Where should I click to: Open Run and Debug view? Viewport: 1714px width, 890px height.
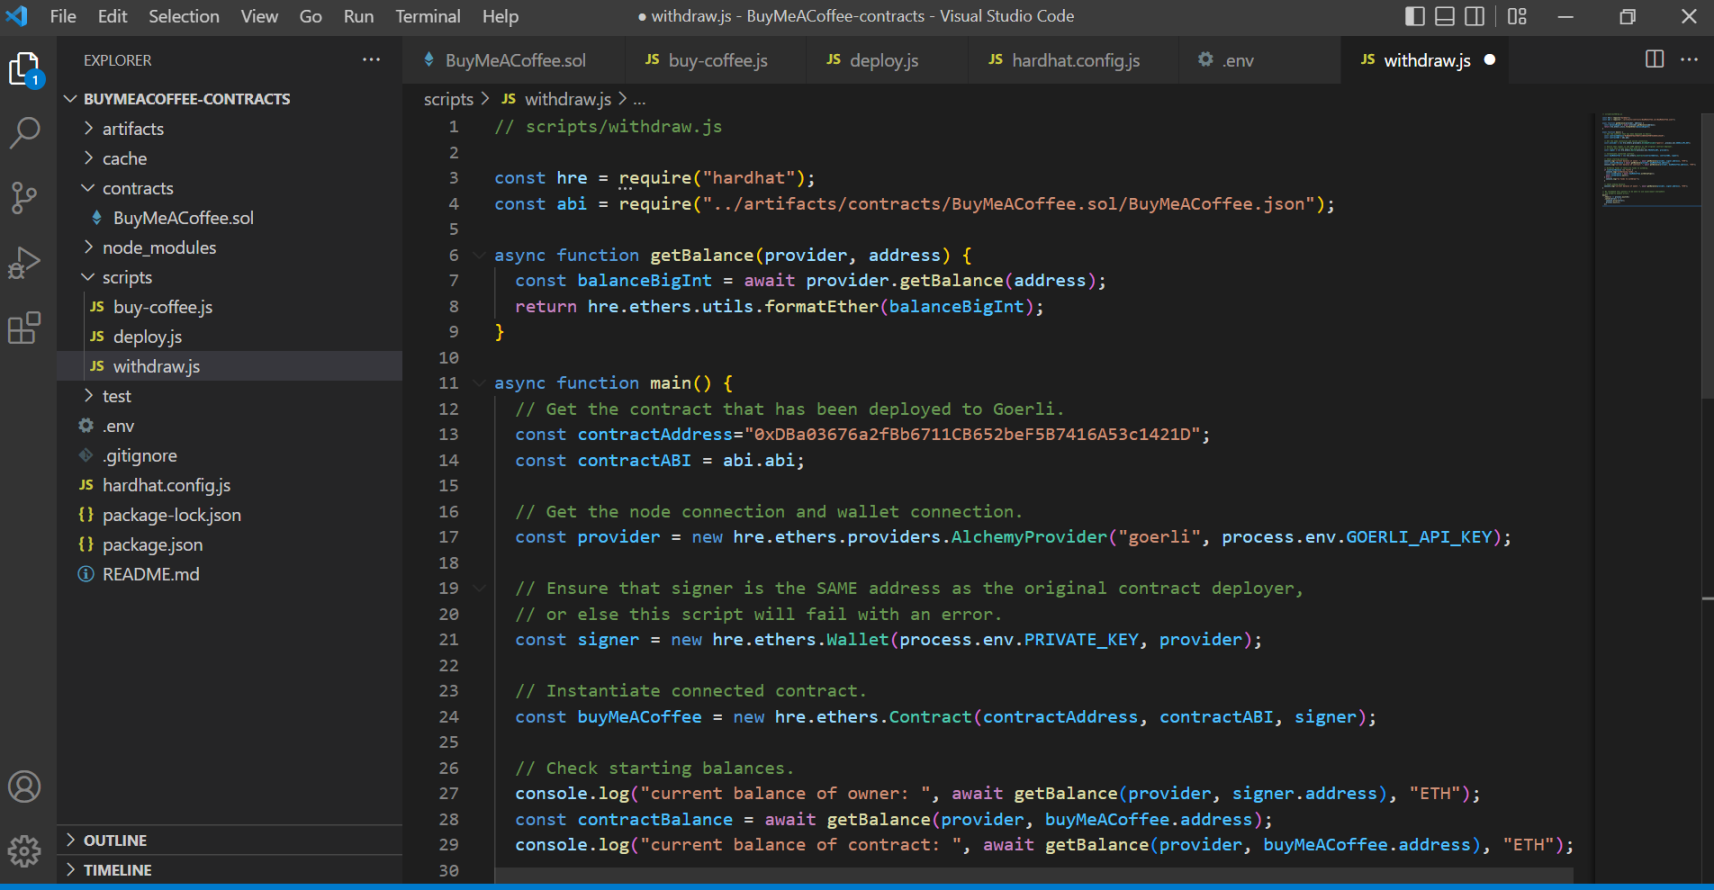coord(24,263)
